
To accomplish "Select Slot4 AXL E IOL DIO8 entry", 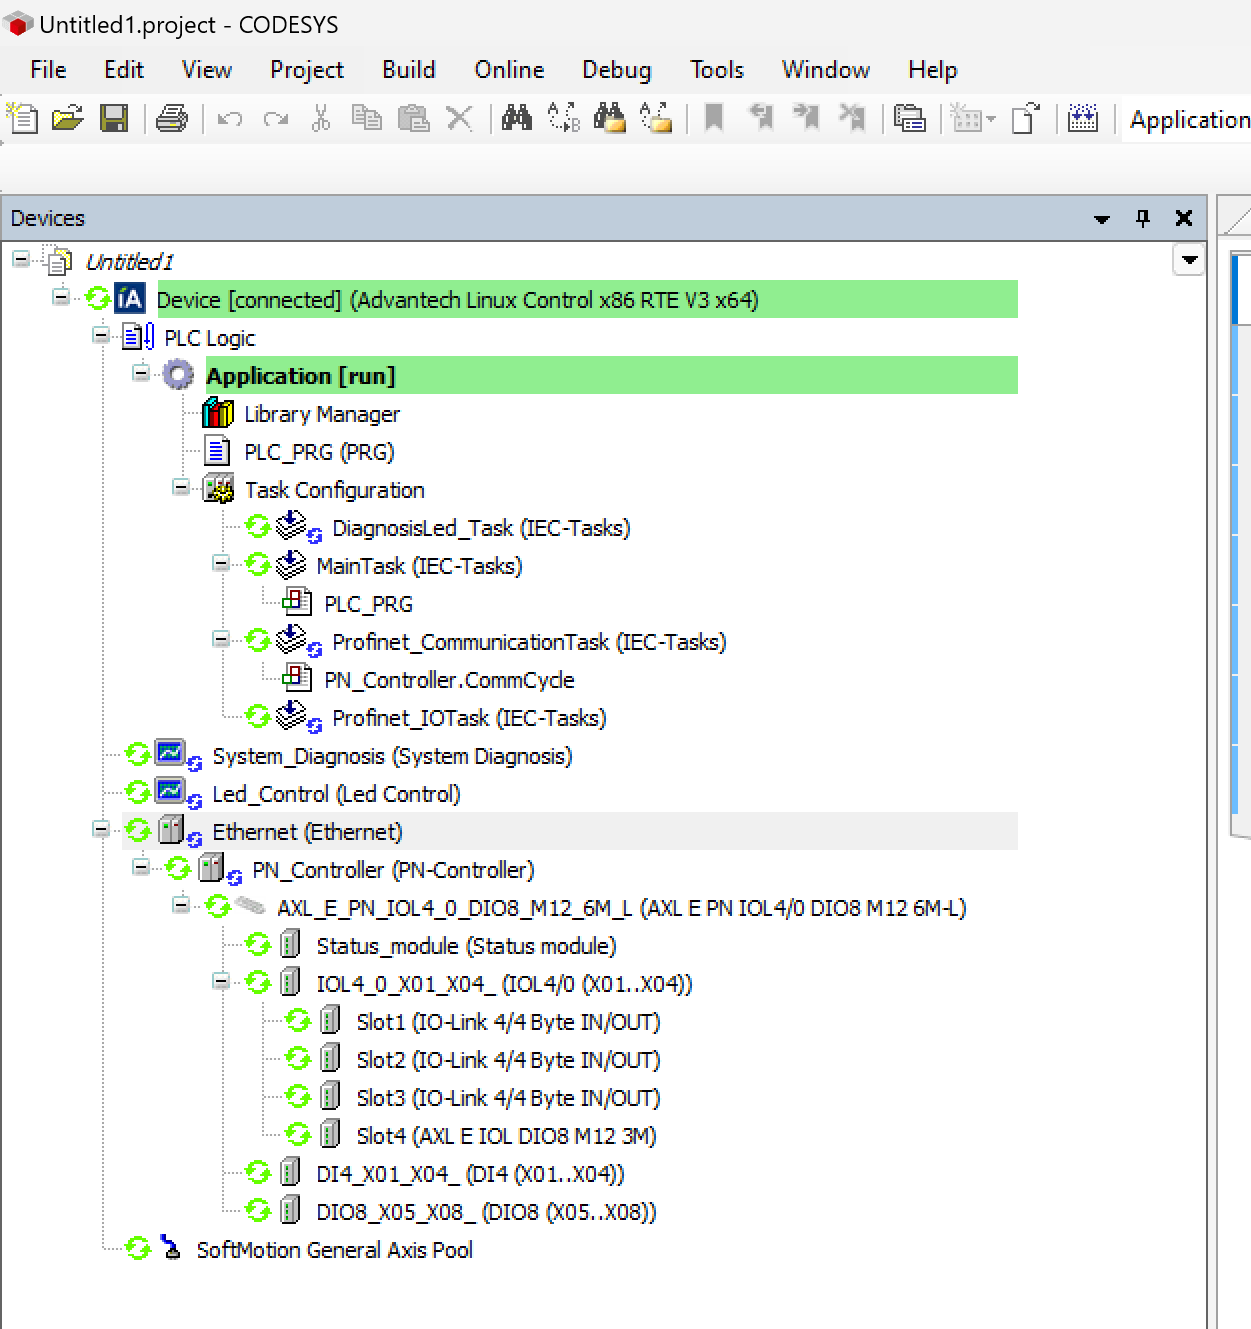I will [506, 1136].
